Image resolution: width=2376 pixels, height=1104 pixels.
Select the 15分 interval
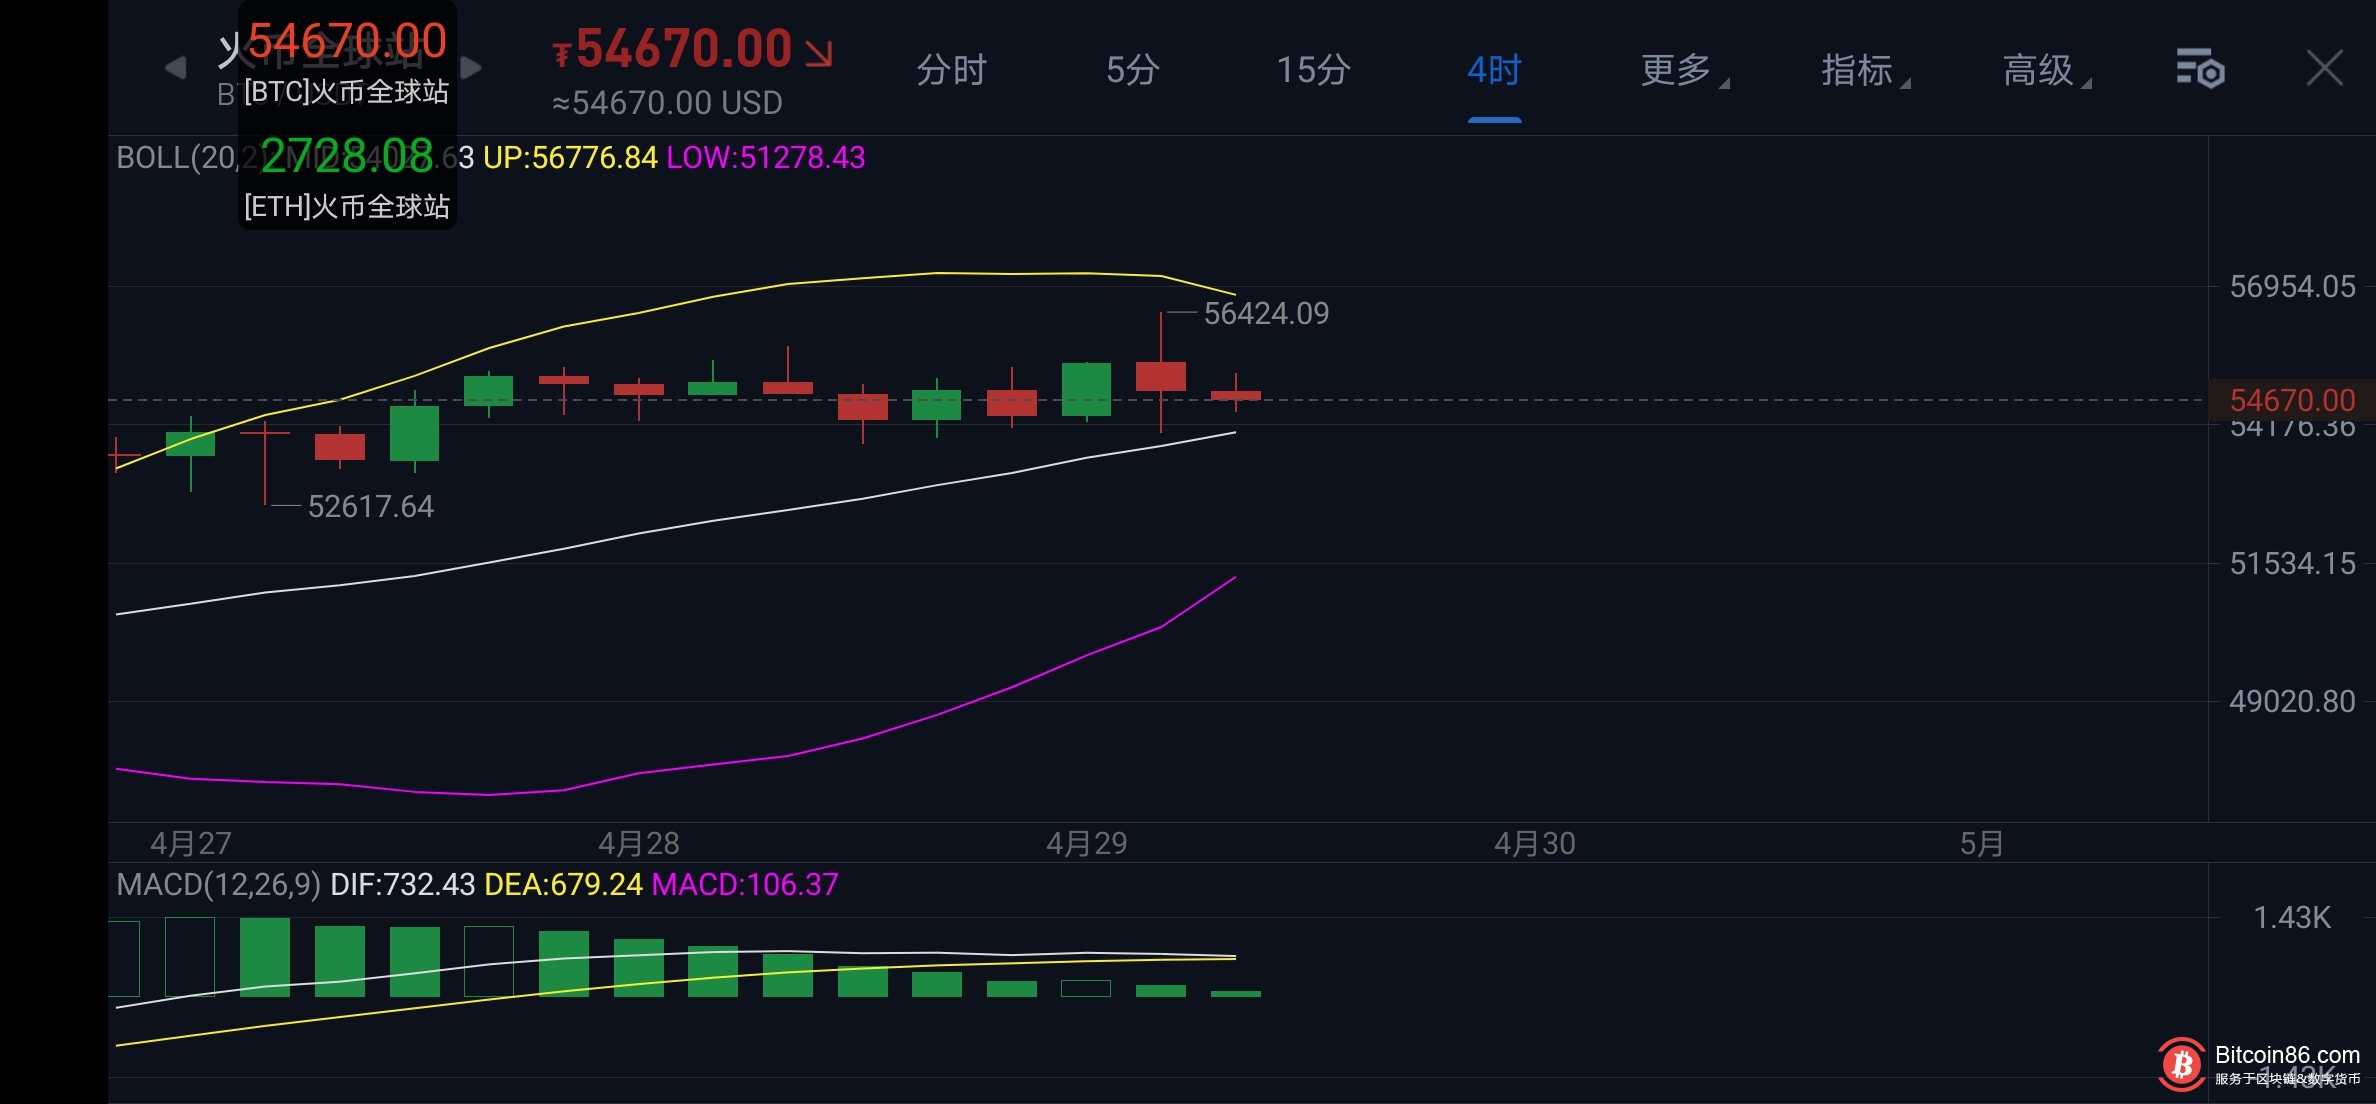(1313, 70)
